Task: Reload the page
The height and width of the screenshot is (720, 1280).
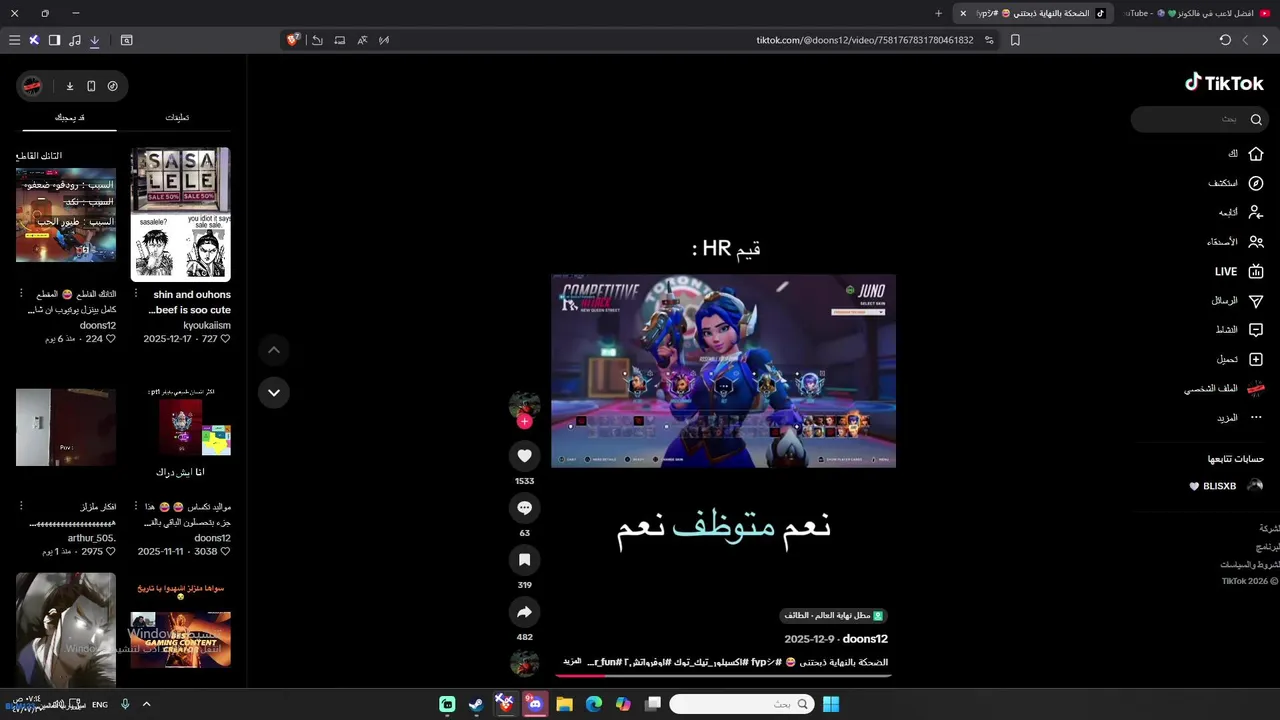Action: (x=1225, y=40)
